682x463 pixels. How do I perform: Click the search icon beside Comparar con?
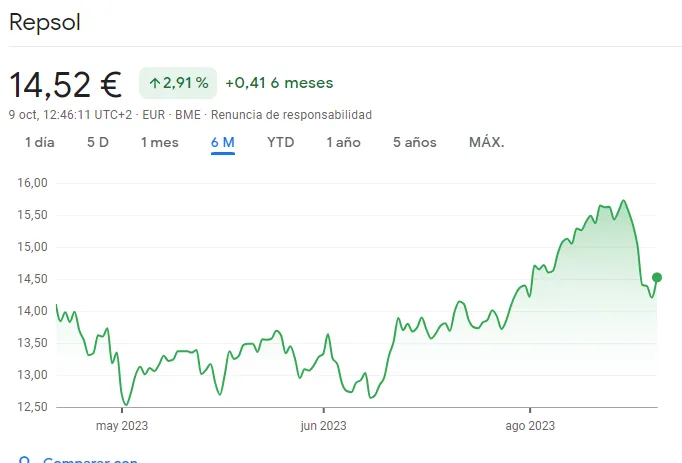point(25,461)
